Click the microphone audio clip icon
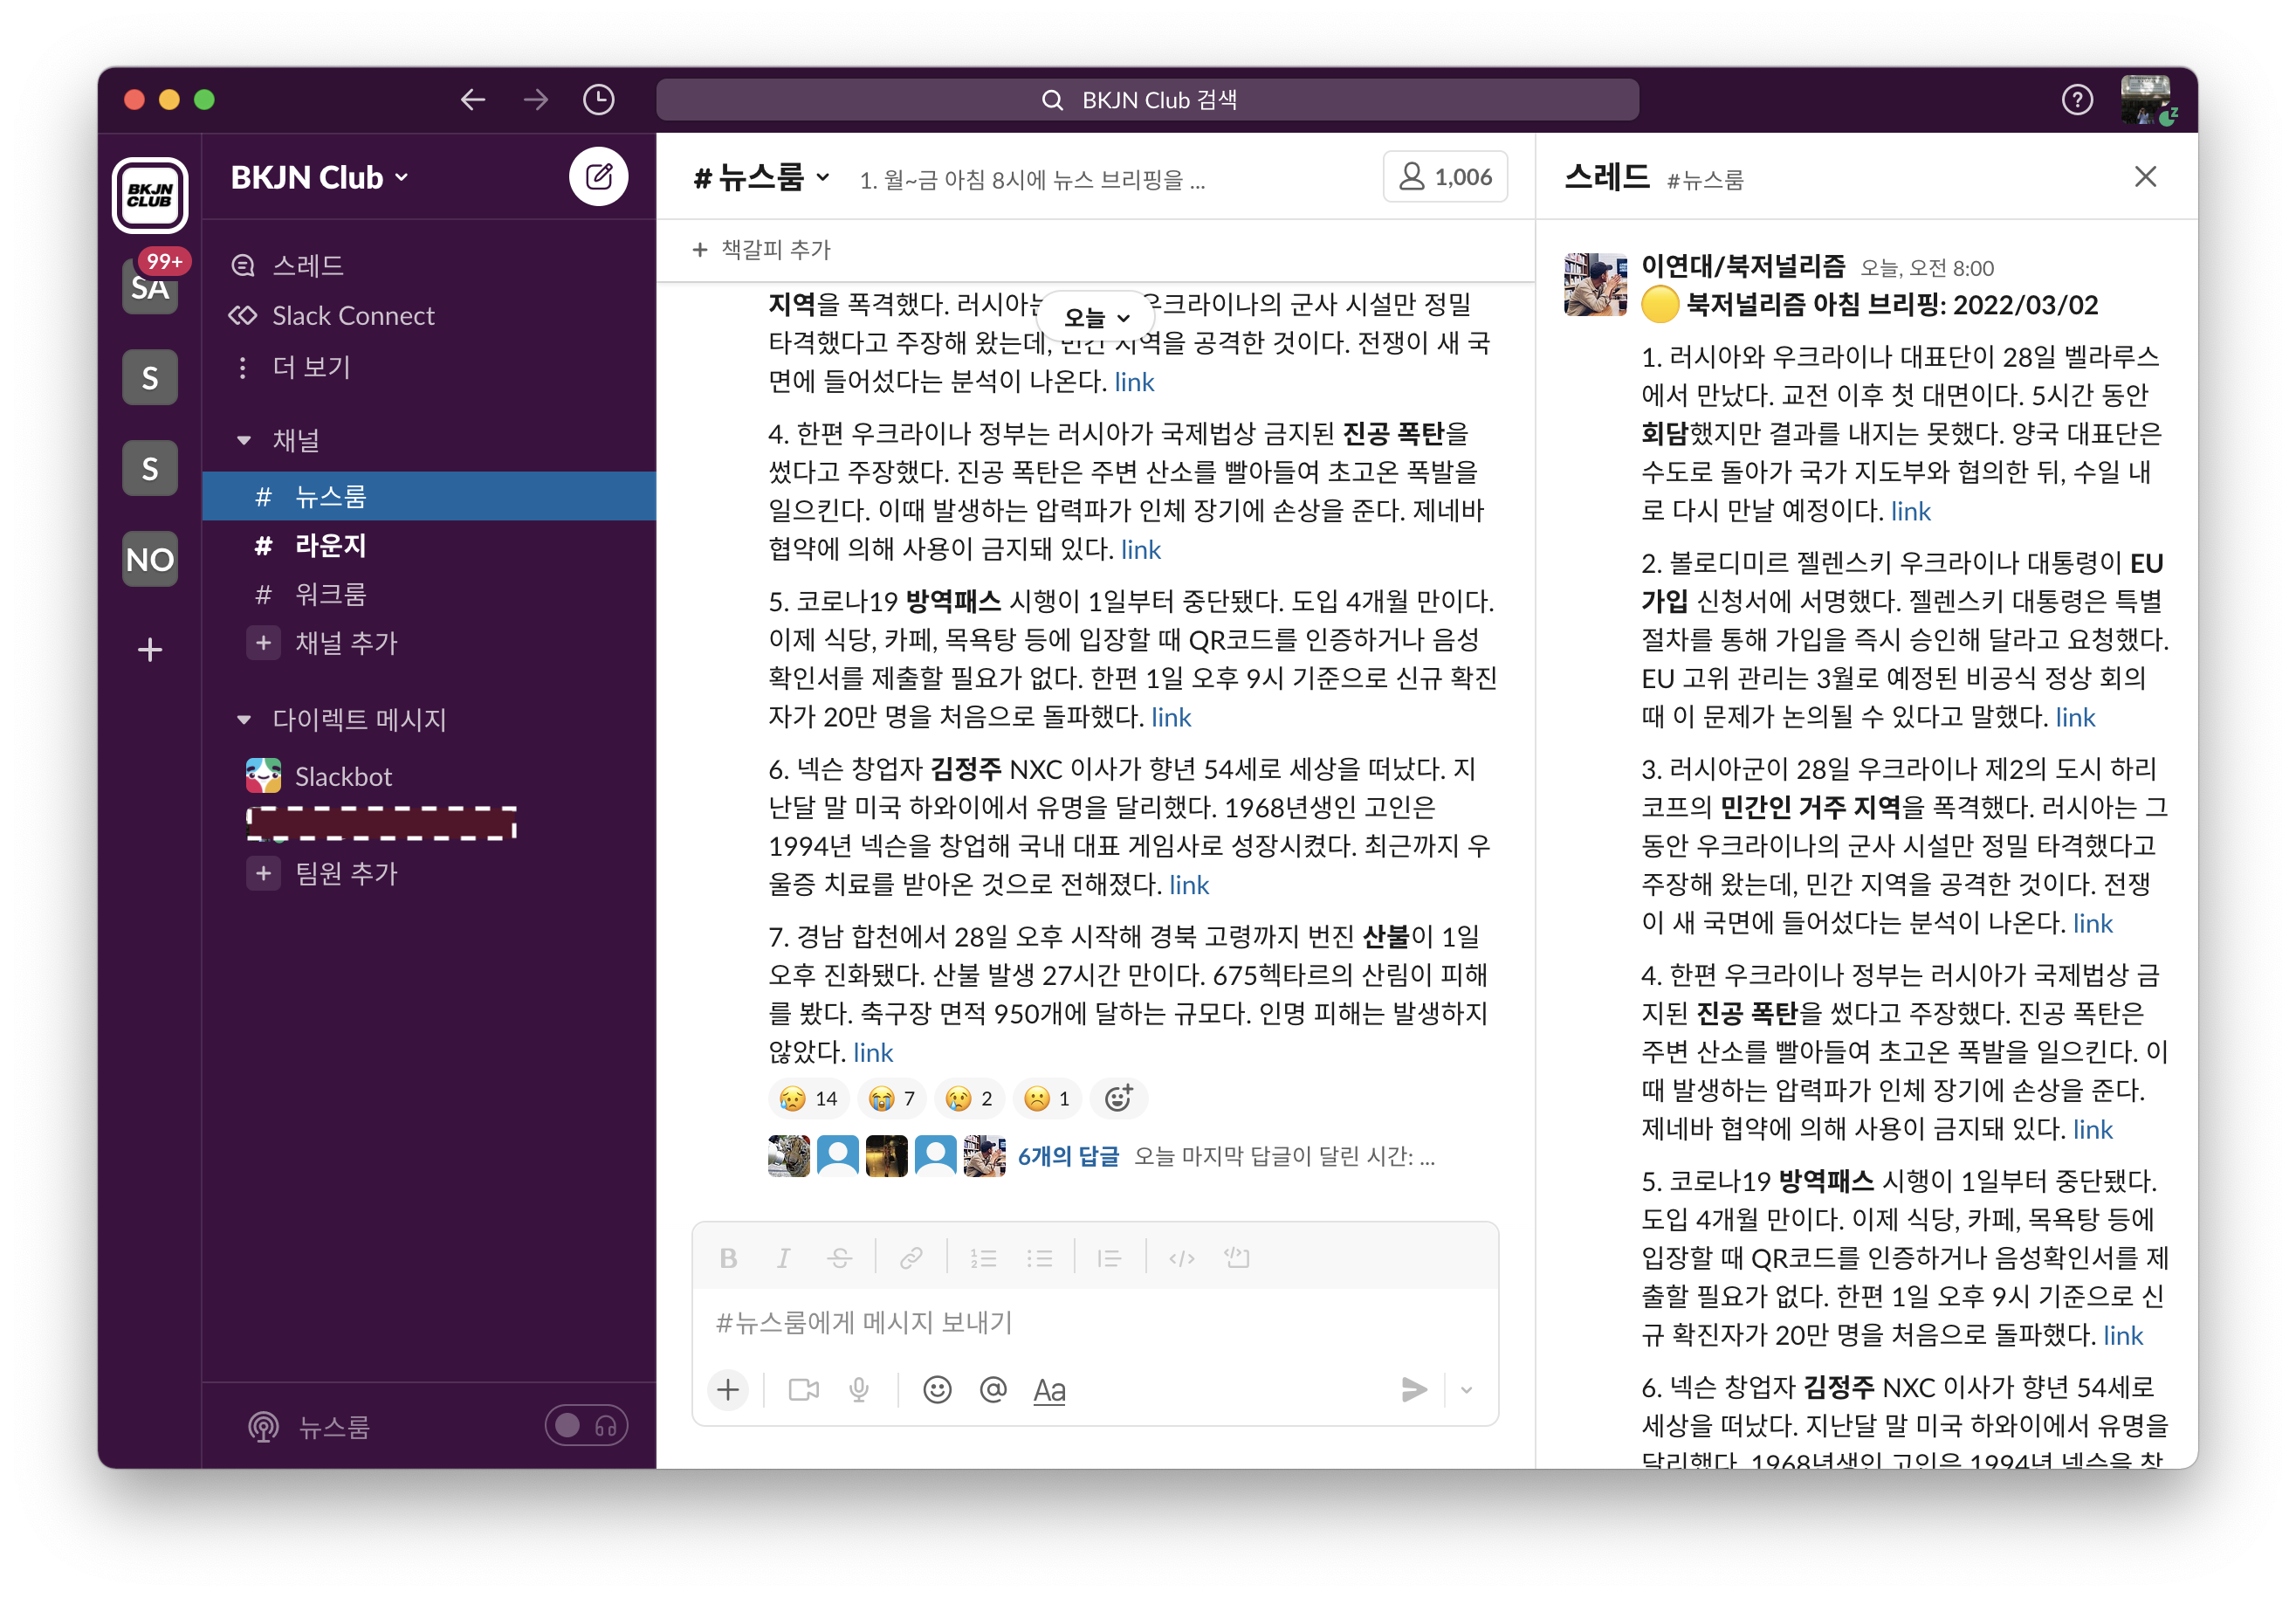The width and height of the screenshot is (2296, 1598). click(858, 1389)
